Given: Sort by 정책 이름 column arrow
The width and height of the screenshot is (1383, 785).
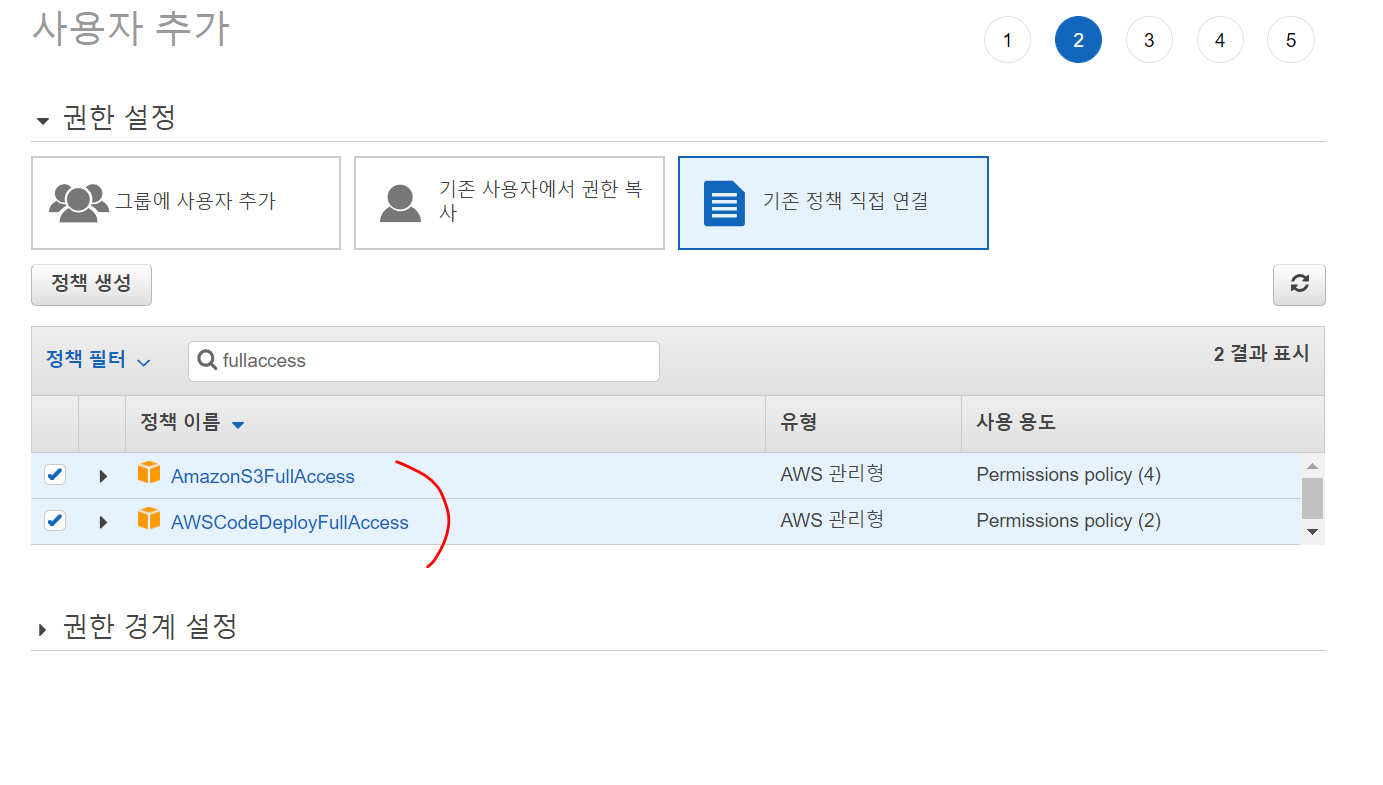Looking at the screenshot, I should 238,425.
